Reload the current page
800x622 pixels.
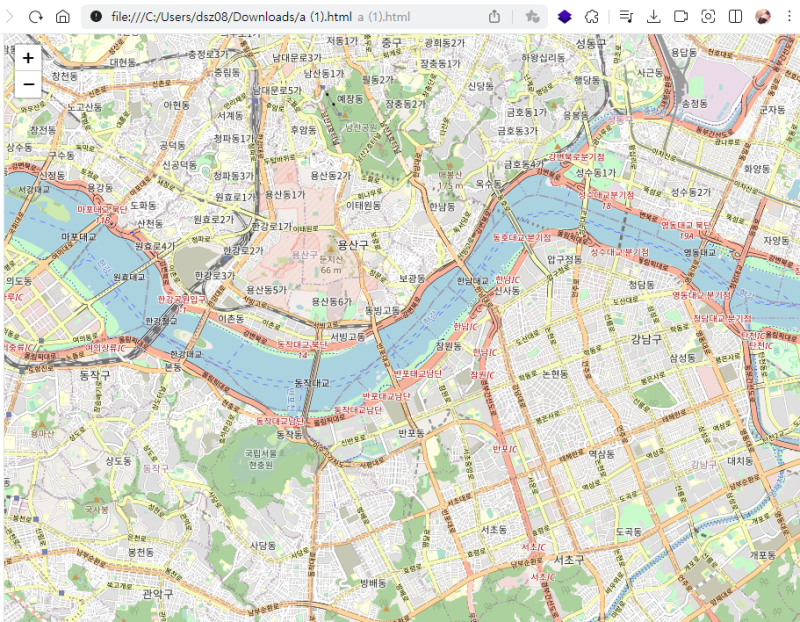point(36,17)
